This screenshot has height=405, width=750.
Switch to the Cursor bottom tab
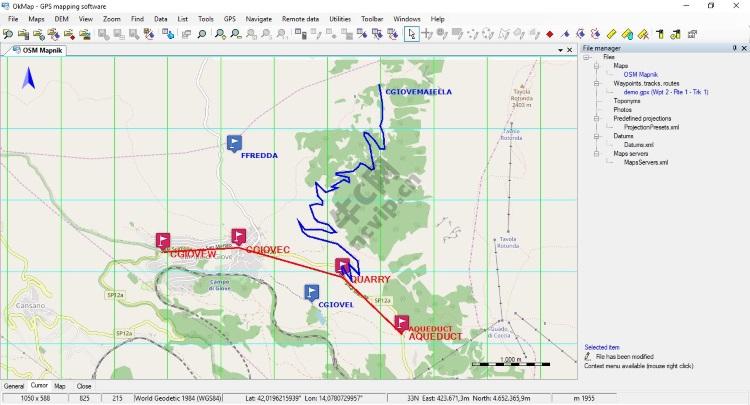pyautogui.click(x=39, y=385)
